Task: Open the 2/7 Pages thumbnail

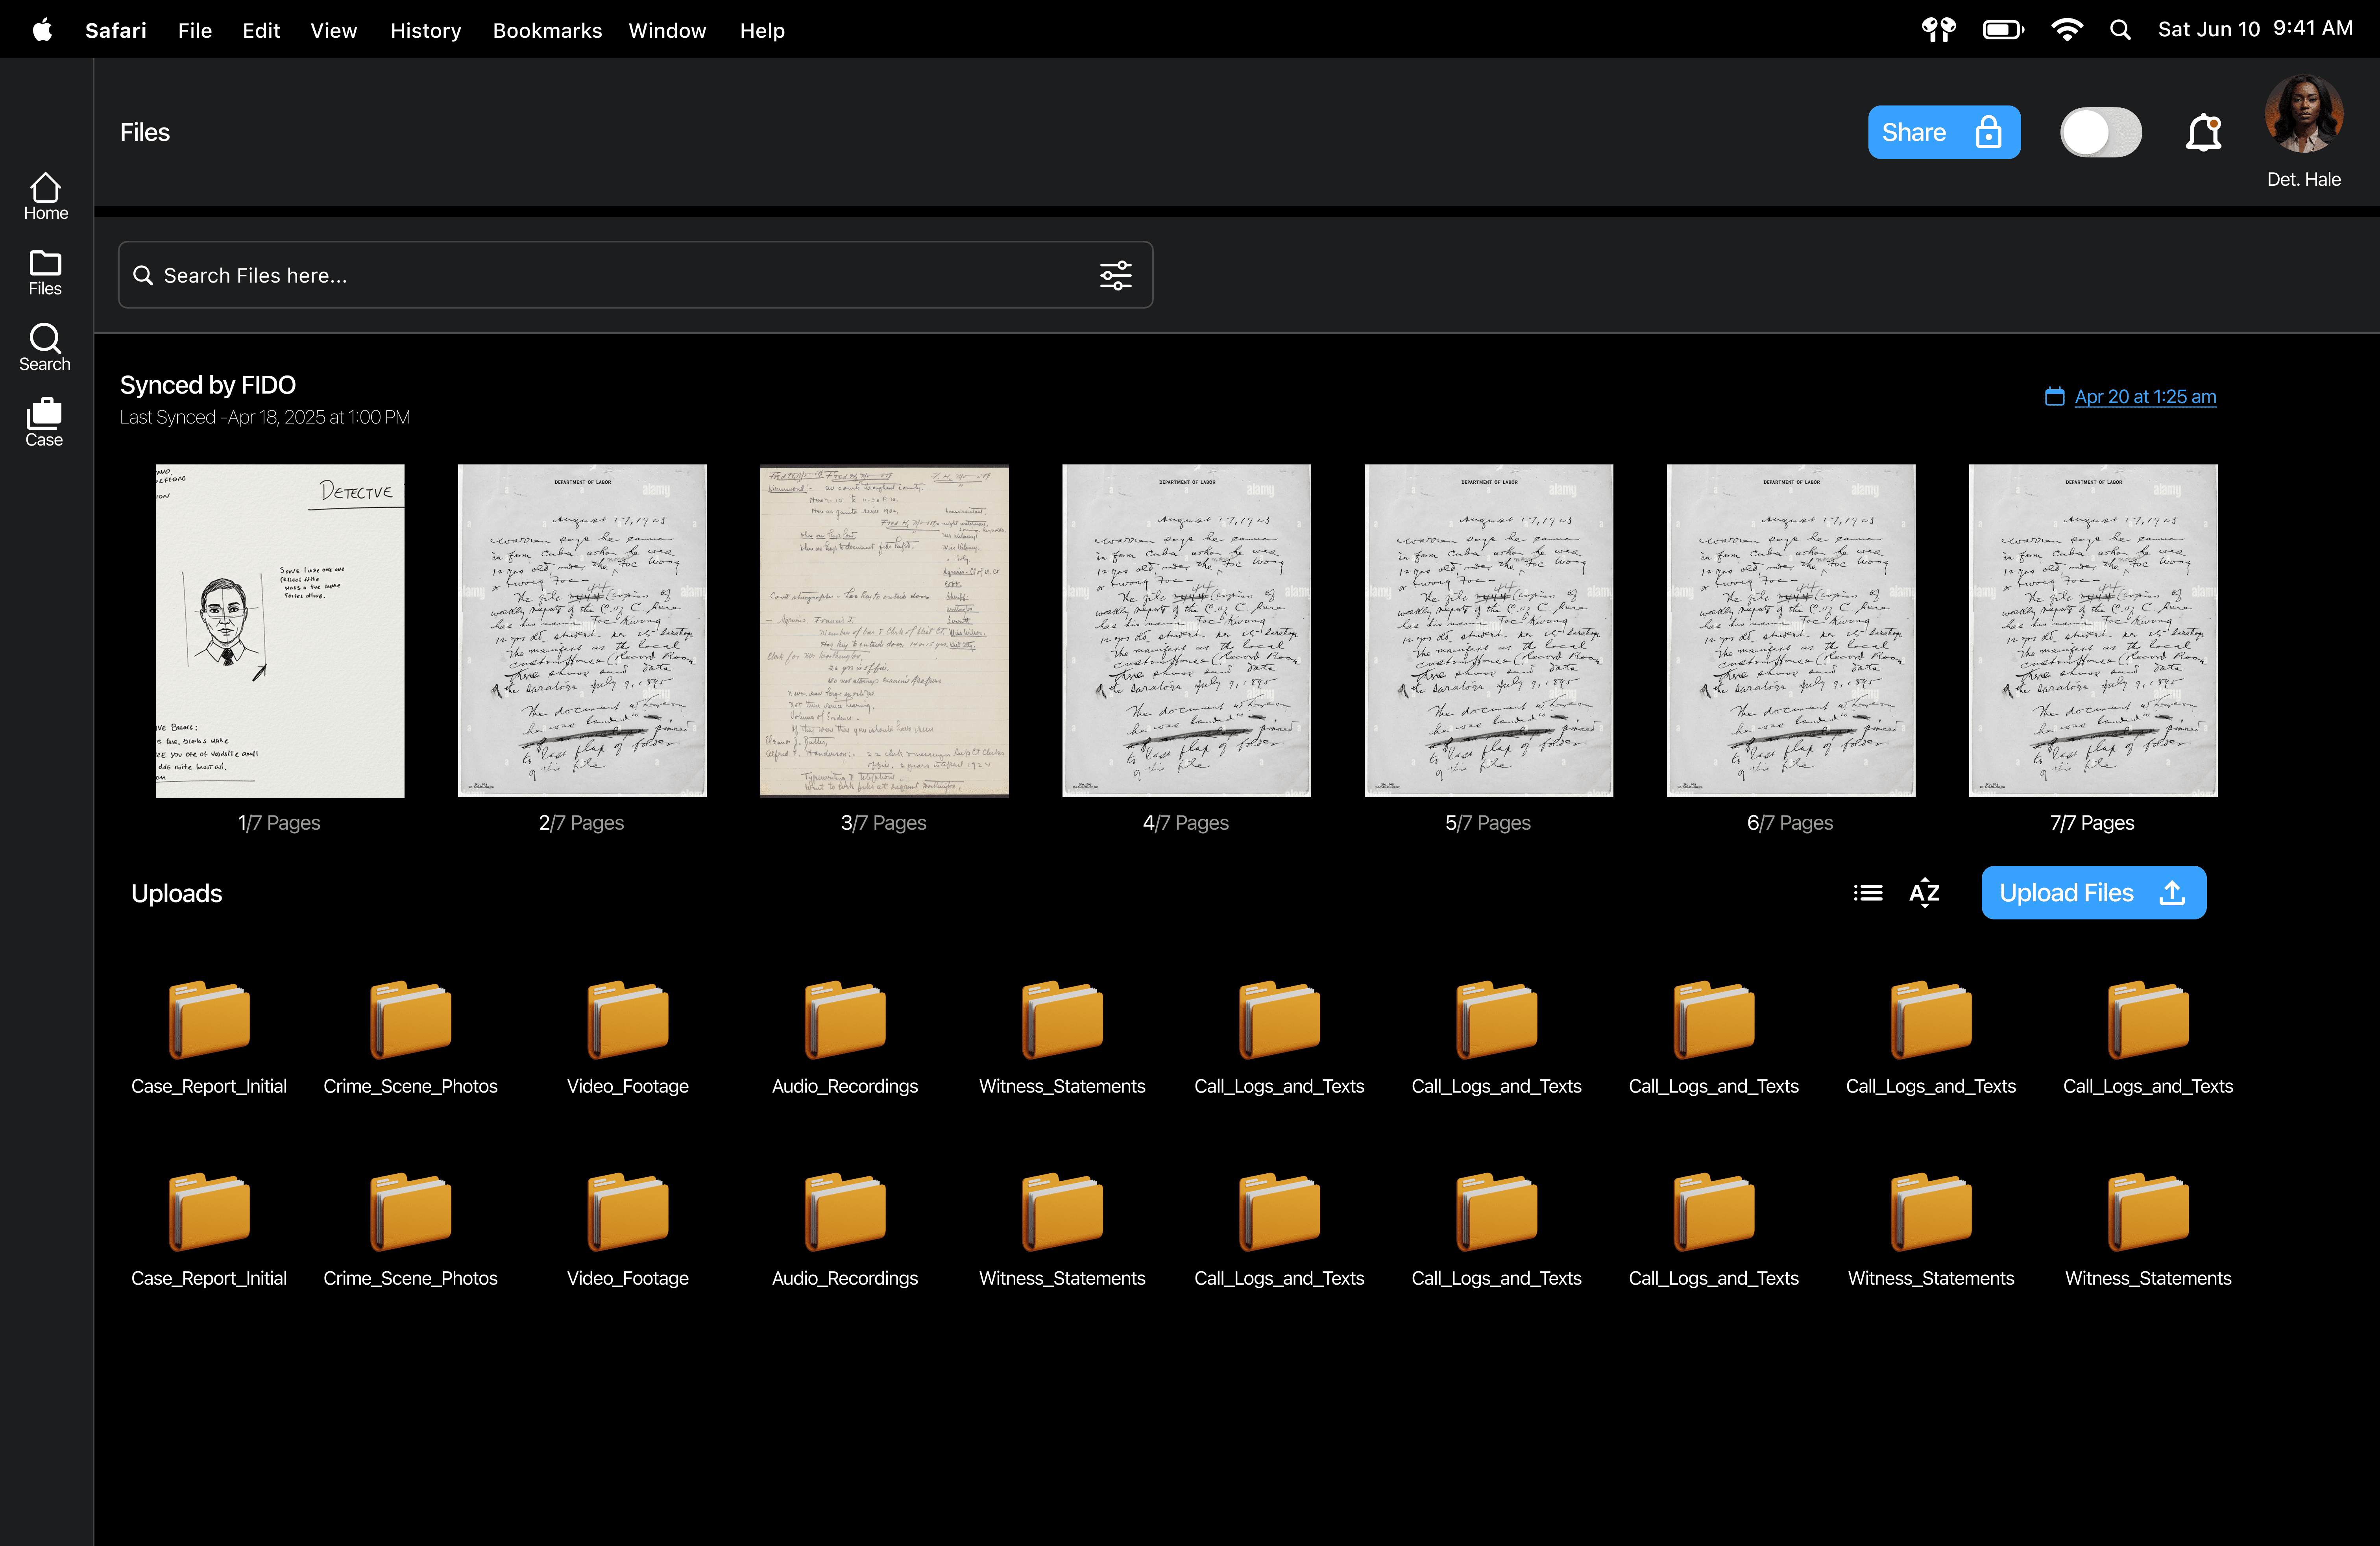Action: [x=582, y=631]
